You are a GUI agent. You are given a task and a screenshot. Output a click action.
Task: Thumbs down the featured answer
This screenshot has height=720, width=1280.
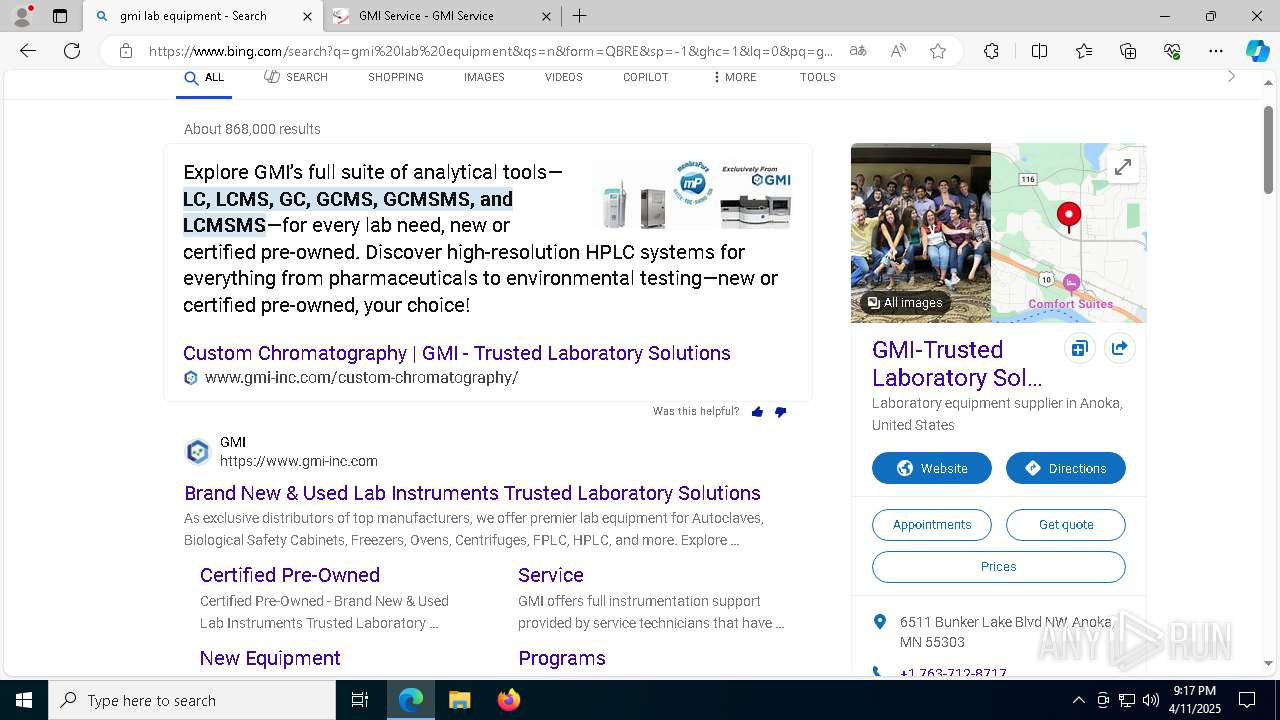tap(781, 412)
